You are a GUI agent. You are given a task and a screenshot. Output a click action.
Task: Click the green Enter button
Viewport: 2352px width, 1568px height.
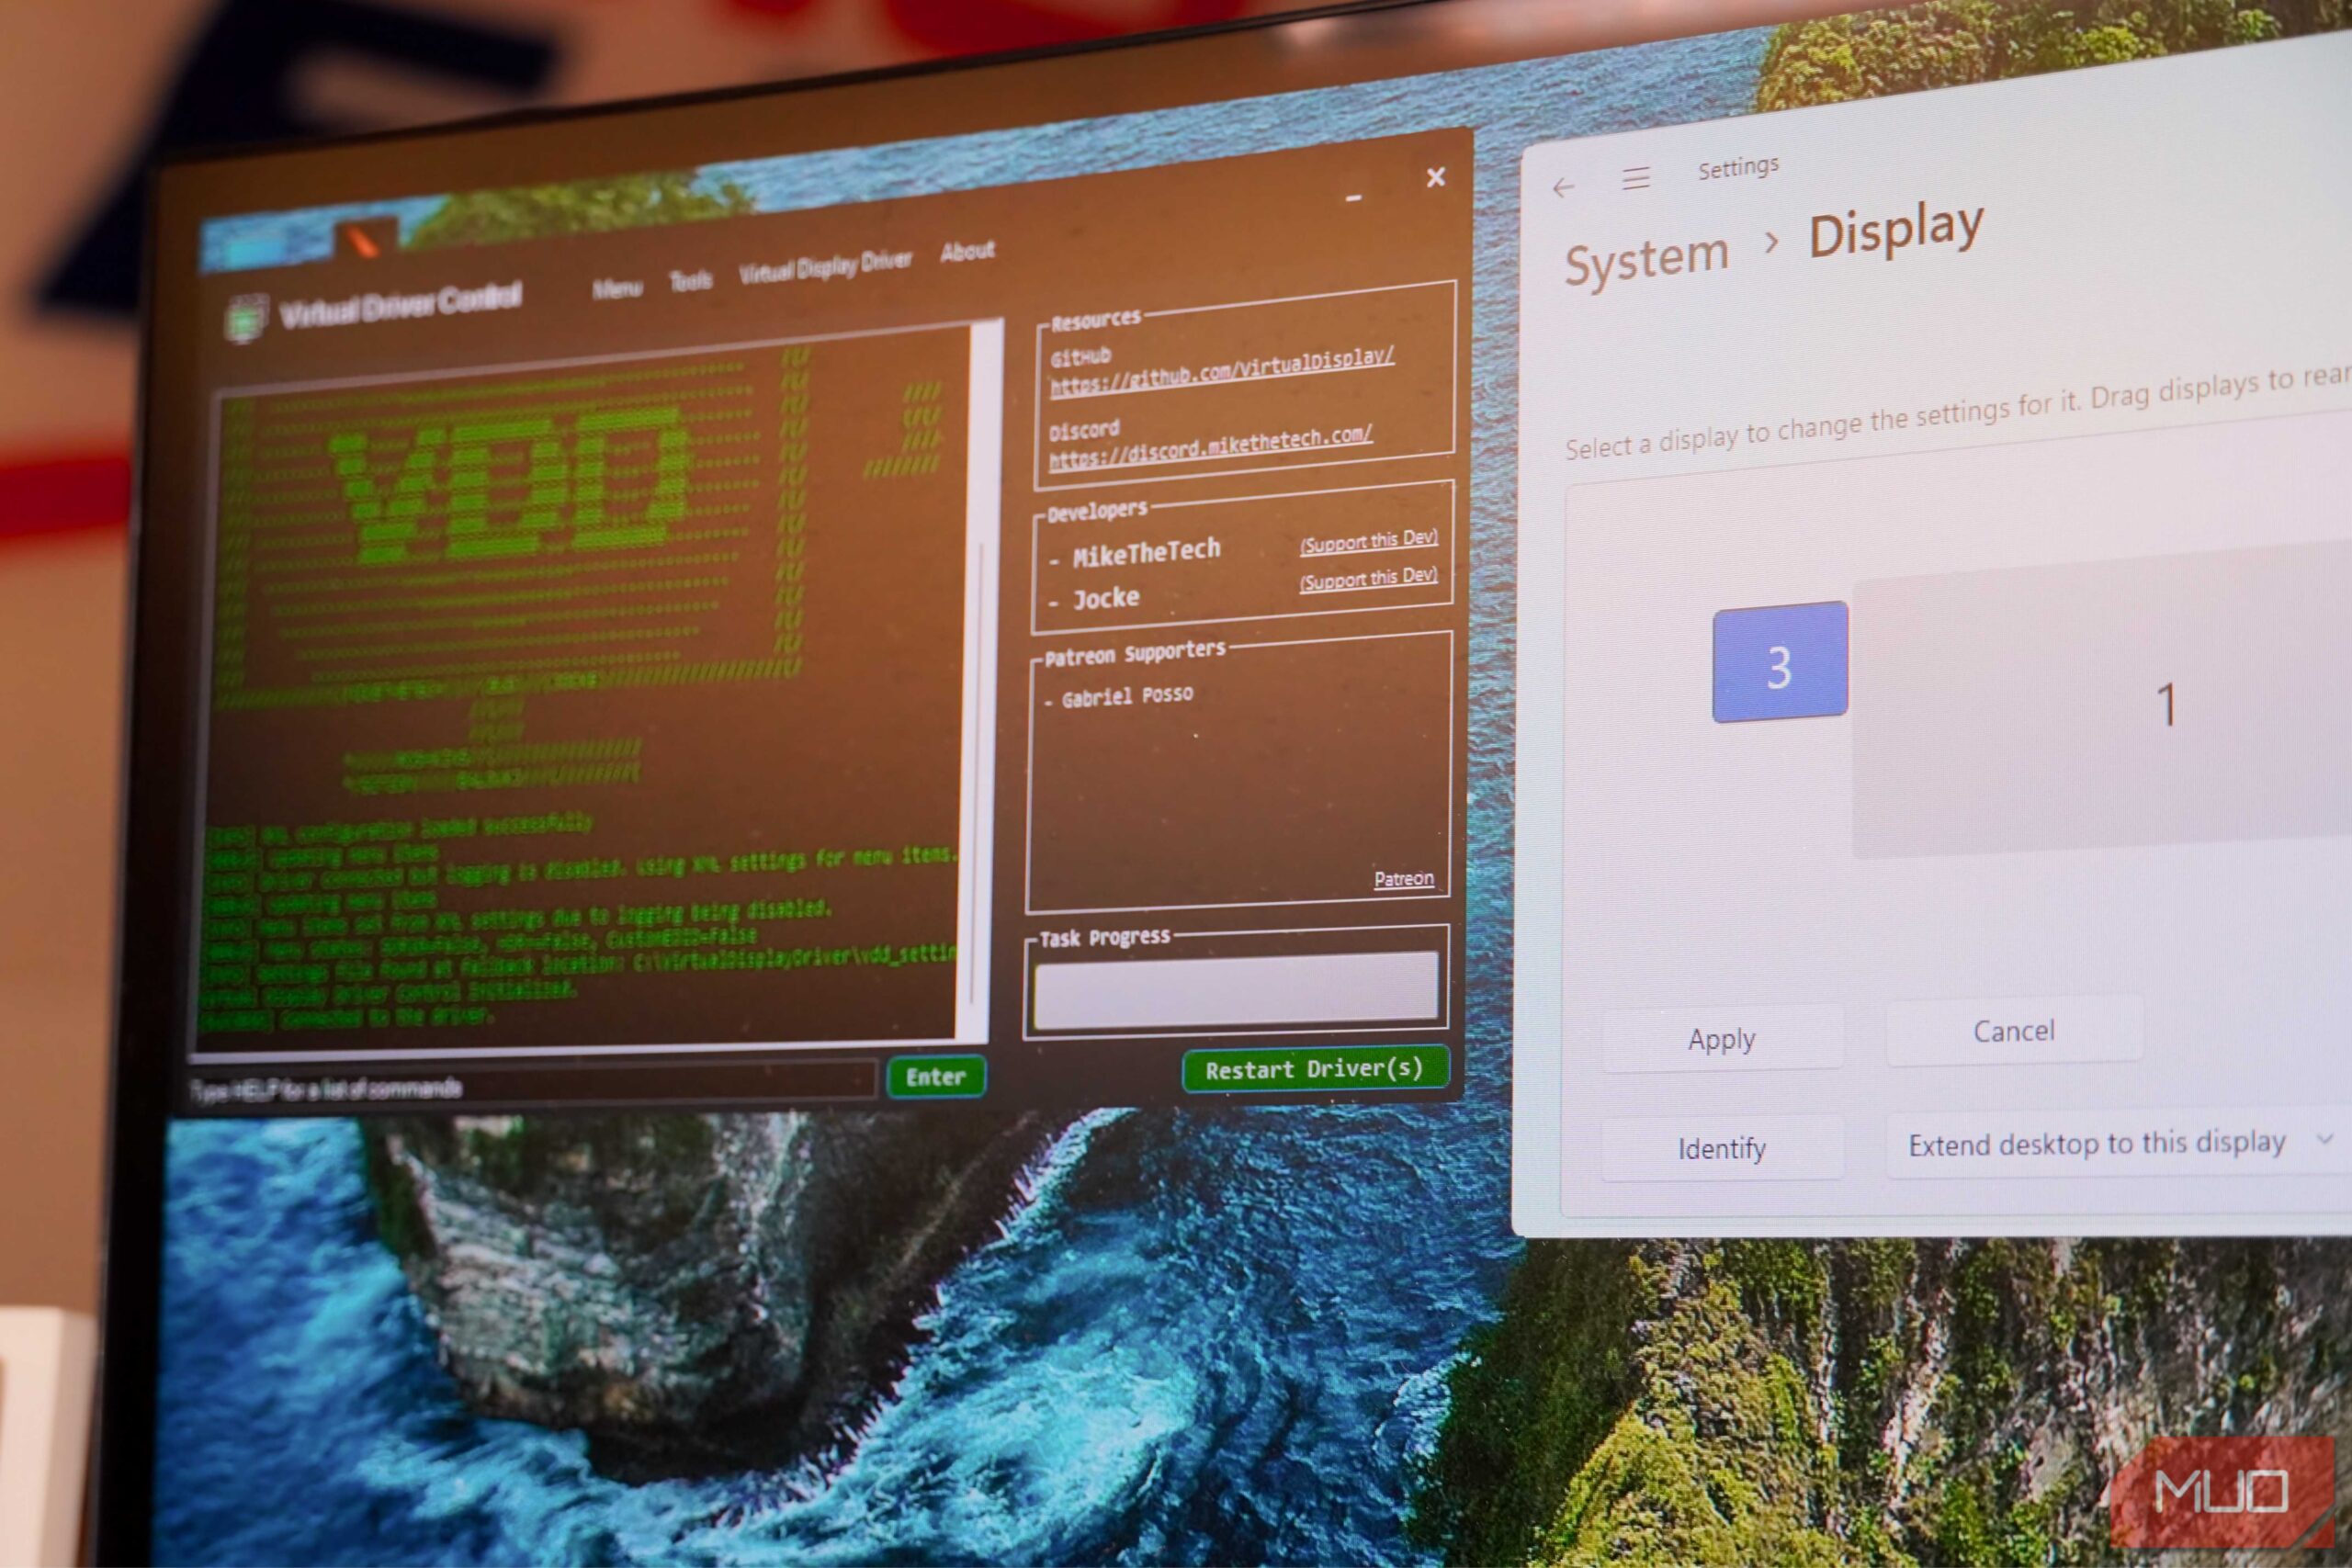point(935,1077)
